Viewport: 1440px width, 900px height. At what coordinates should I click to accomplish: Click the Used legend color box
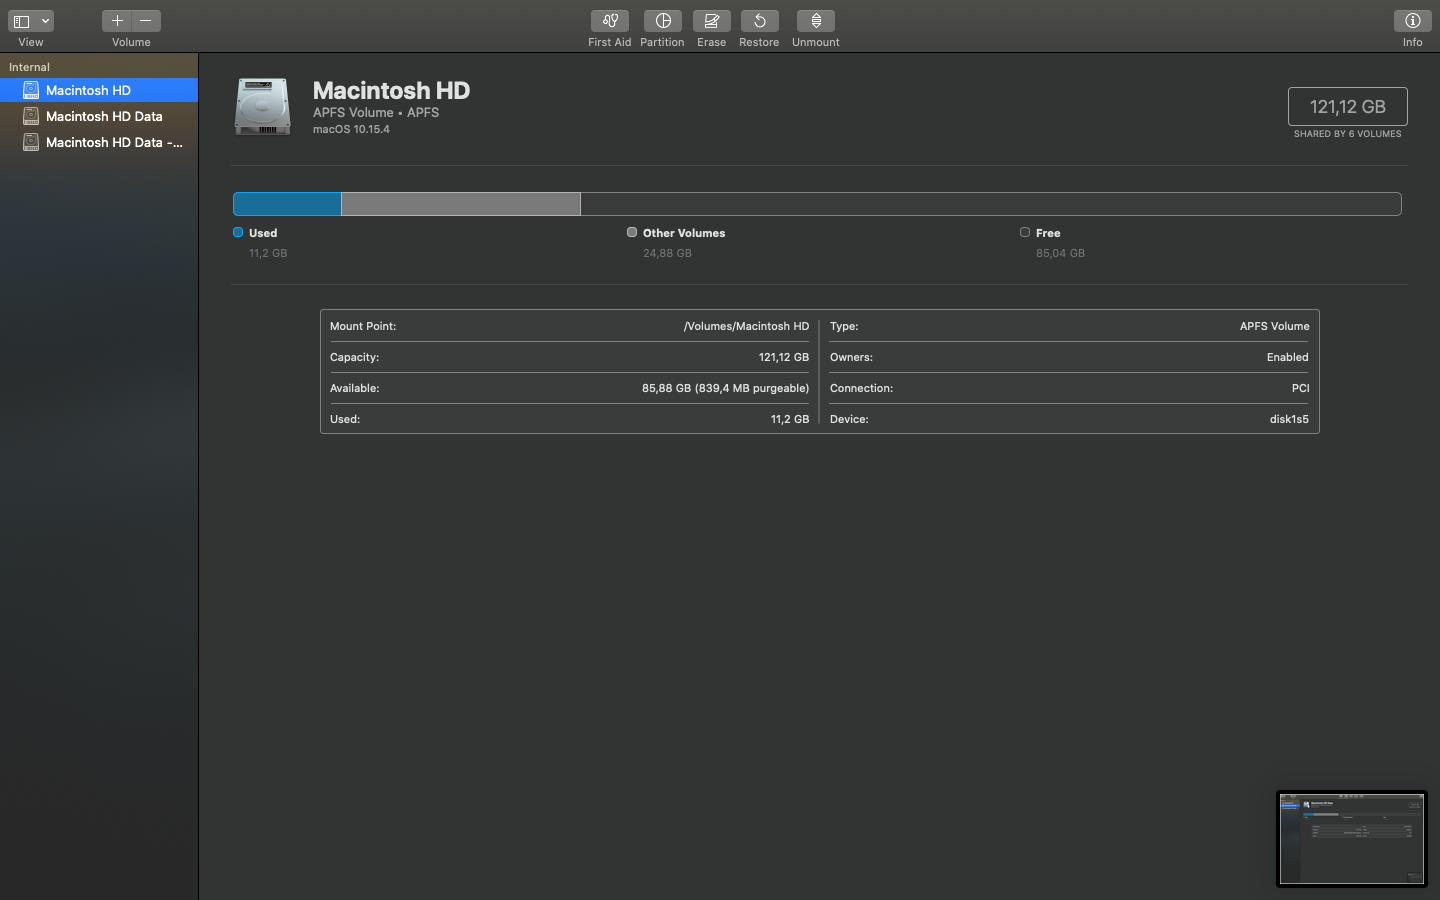pyautogui.click(x=238, y=232)
